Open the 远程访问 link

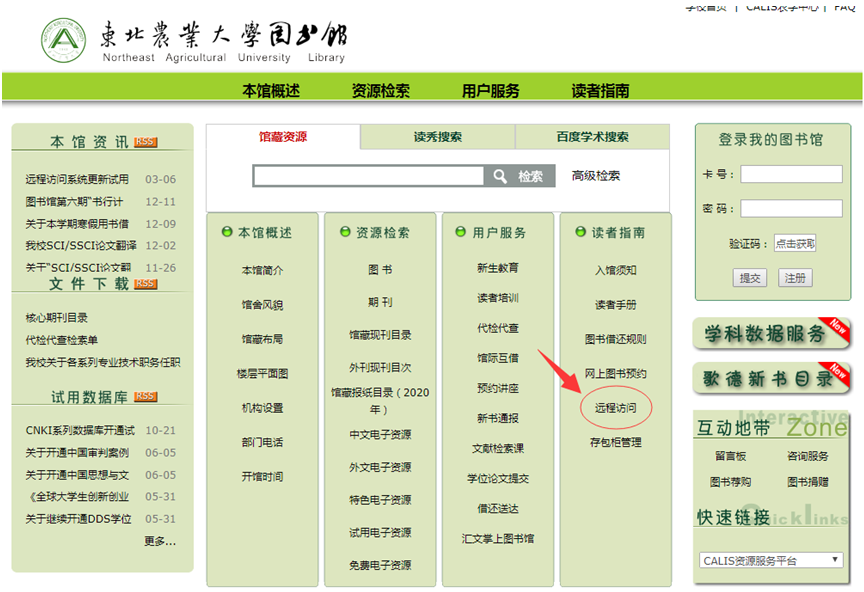615,408
